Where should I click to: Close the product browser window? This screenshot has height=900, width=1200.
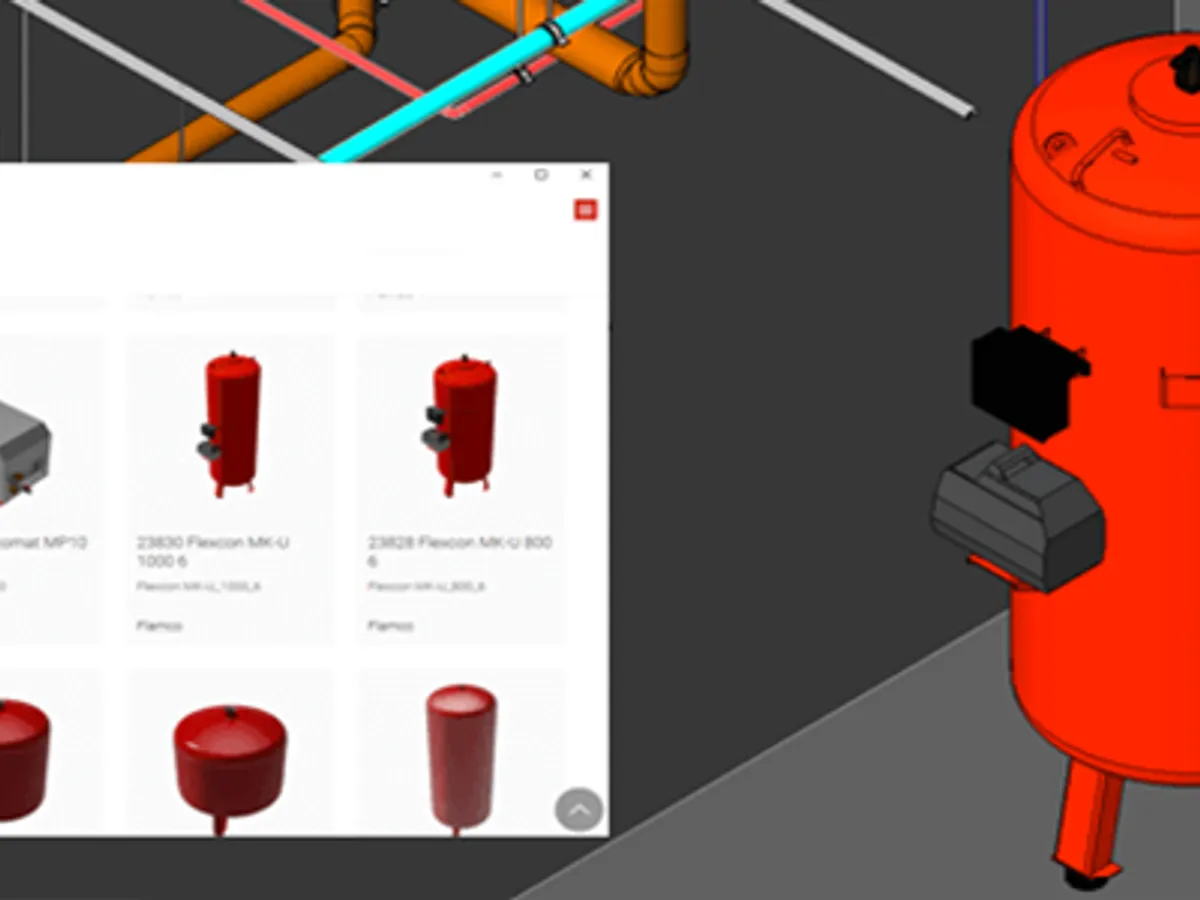(x=586, y=175)
